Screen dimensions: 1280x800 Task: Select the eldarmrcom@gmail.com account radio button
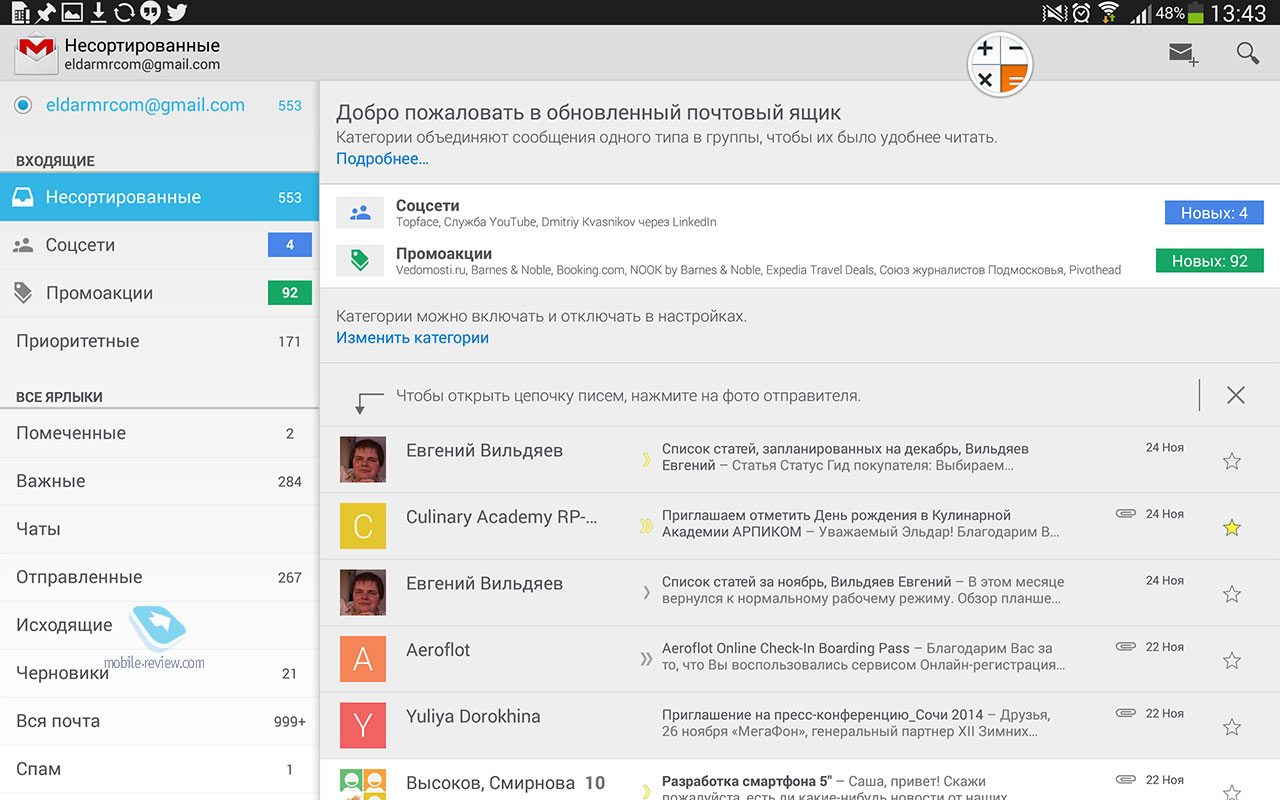24,105
